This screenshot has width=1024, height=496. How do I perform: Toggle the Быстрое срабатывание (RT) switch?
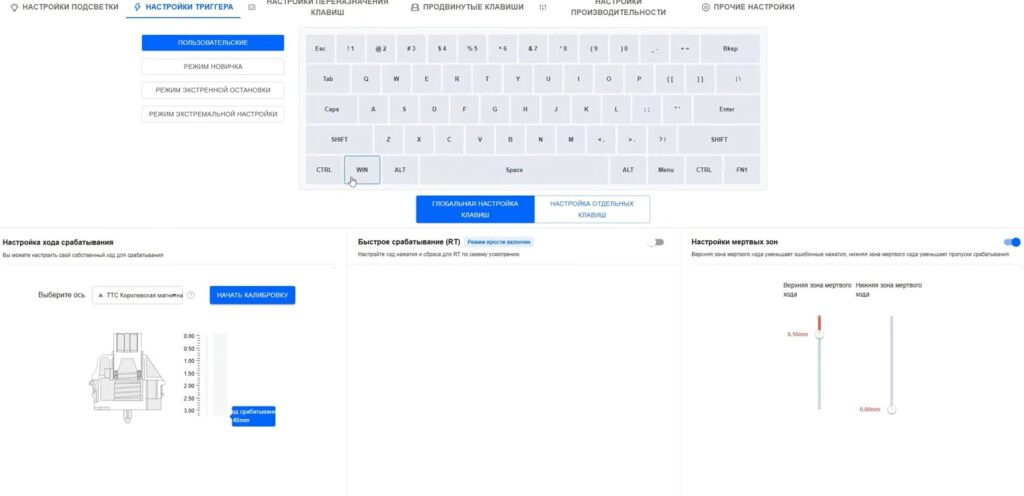pyautogui.click(x=655, y=242)
